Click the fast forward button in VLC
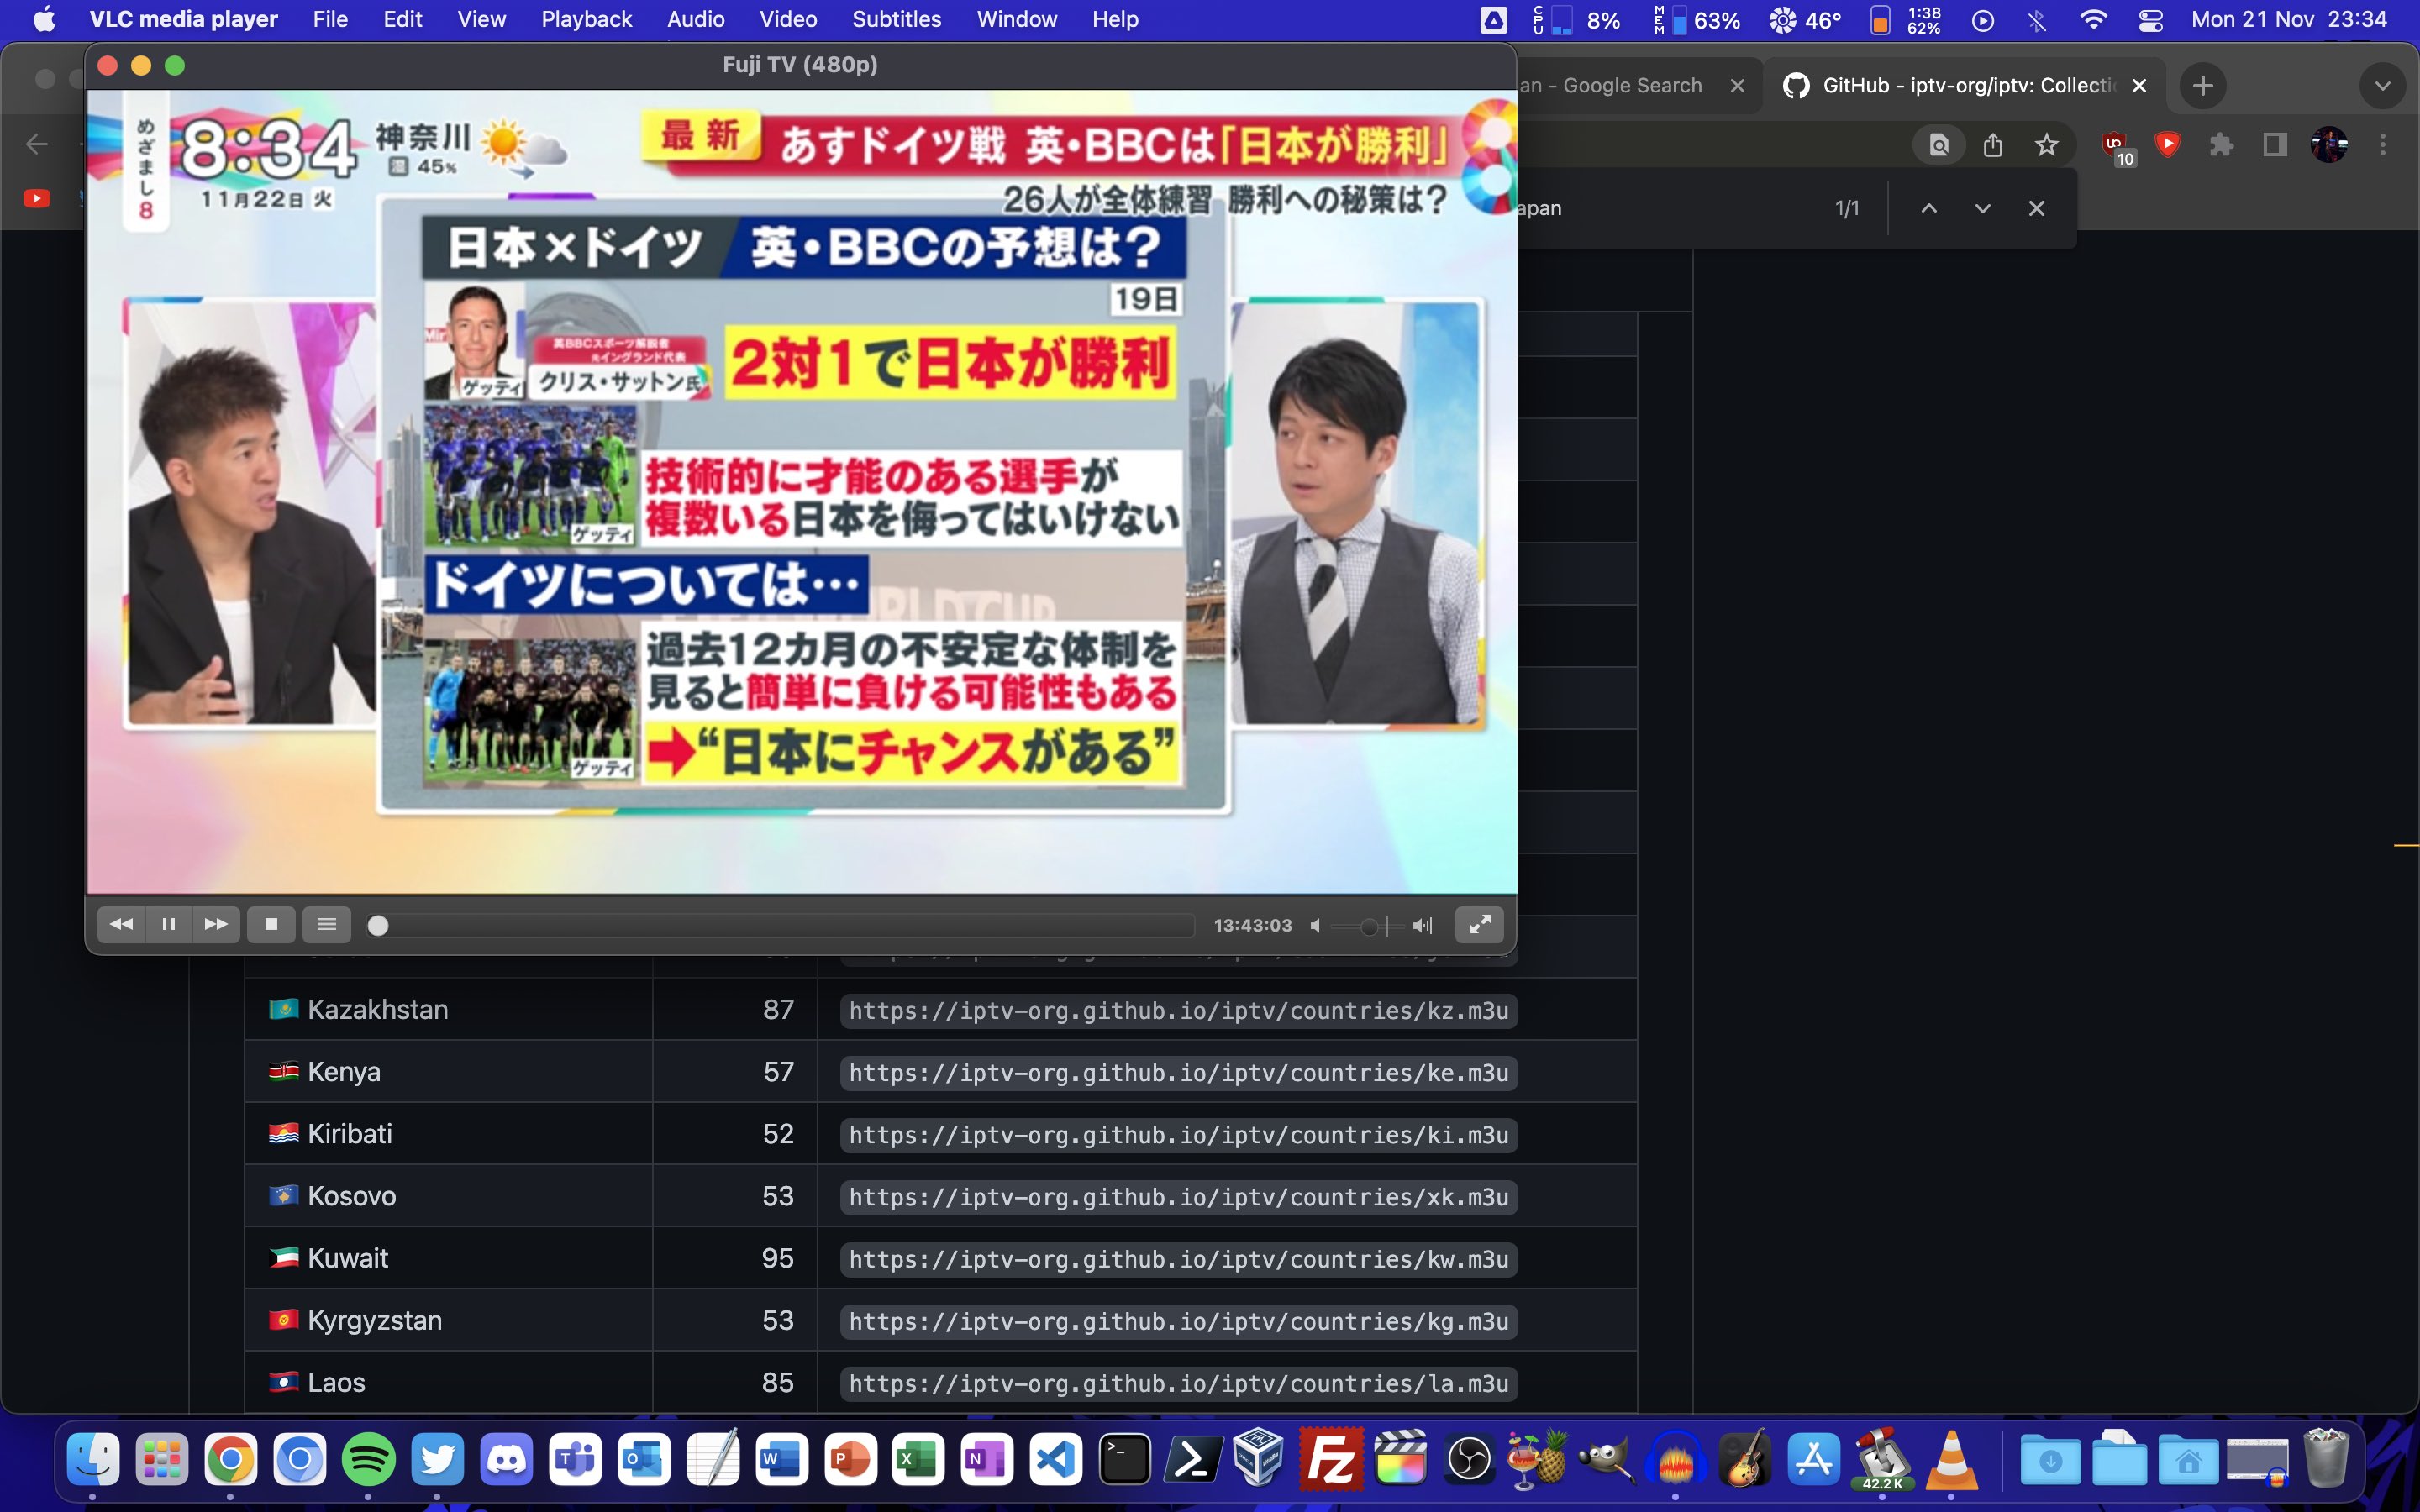2420x1512 pixels. (x=215, y=924)
